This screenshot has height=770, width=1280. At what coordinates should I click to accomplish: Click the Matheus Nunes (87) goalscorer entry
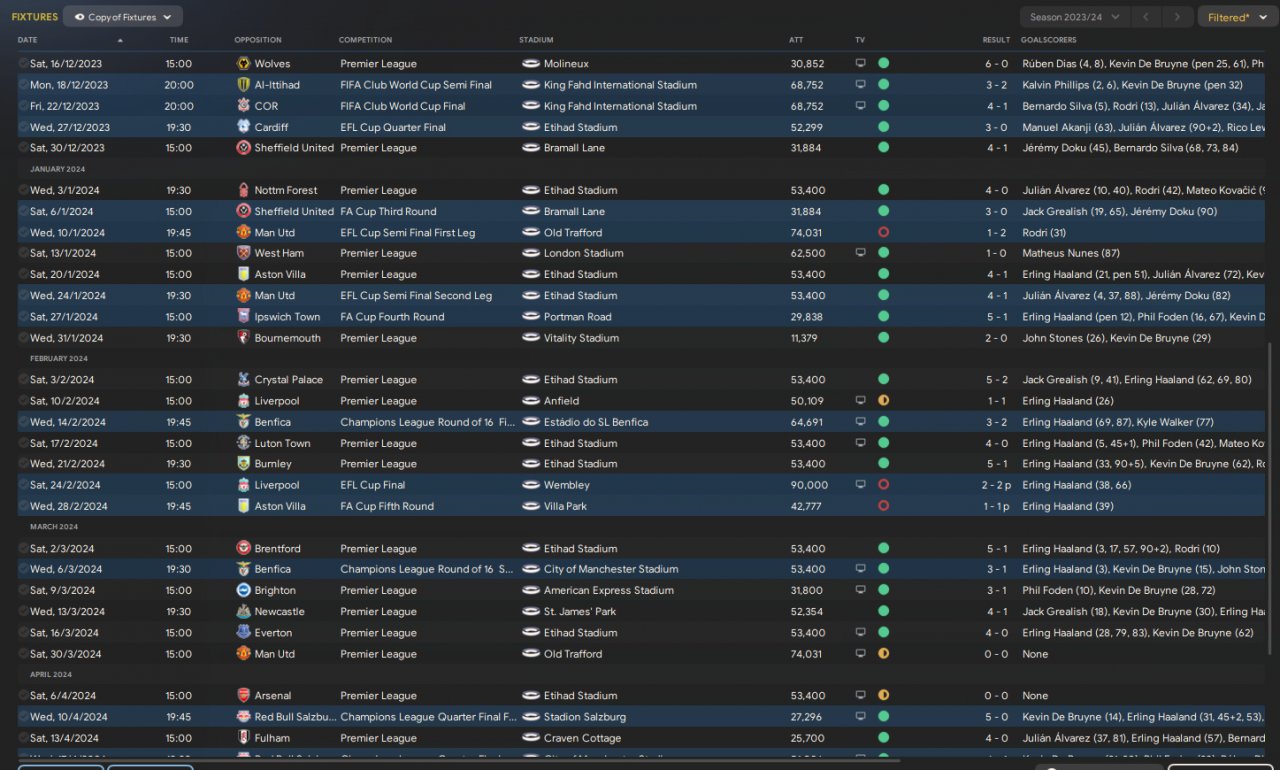pyautogui.click(x=1071, y=253)
